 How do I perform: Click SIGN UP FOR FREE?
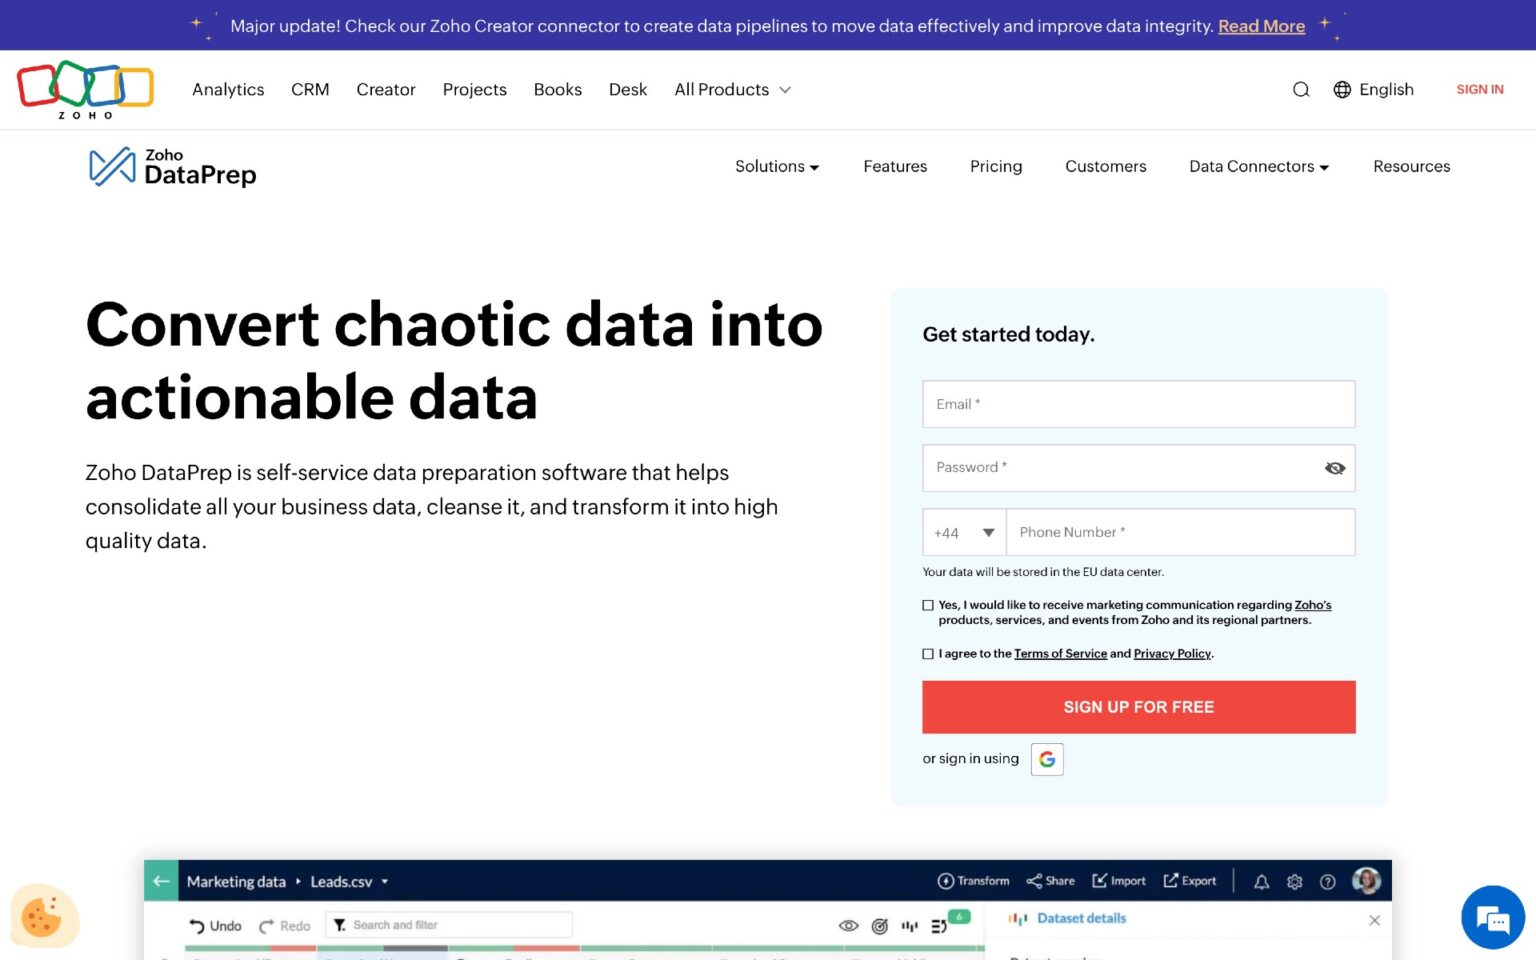point(1138,707)
